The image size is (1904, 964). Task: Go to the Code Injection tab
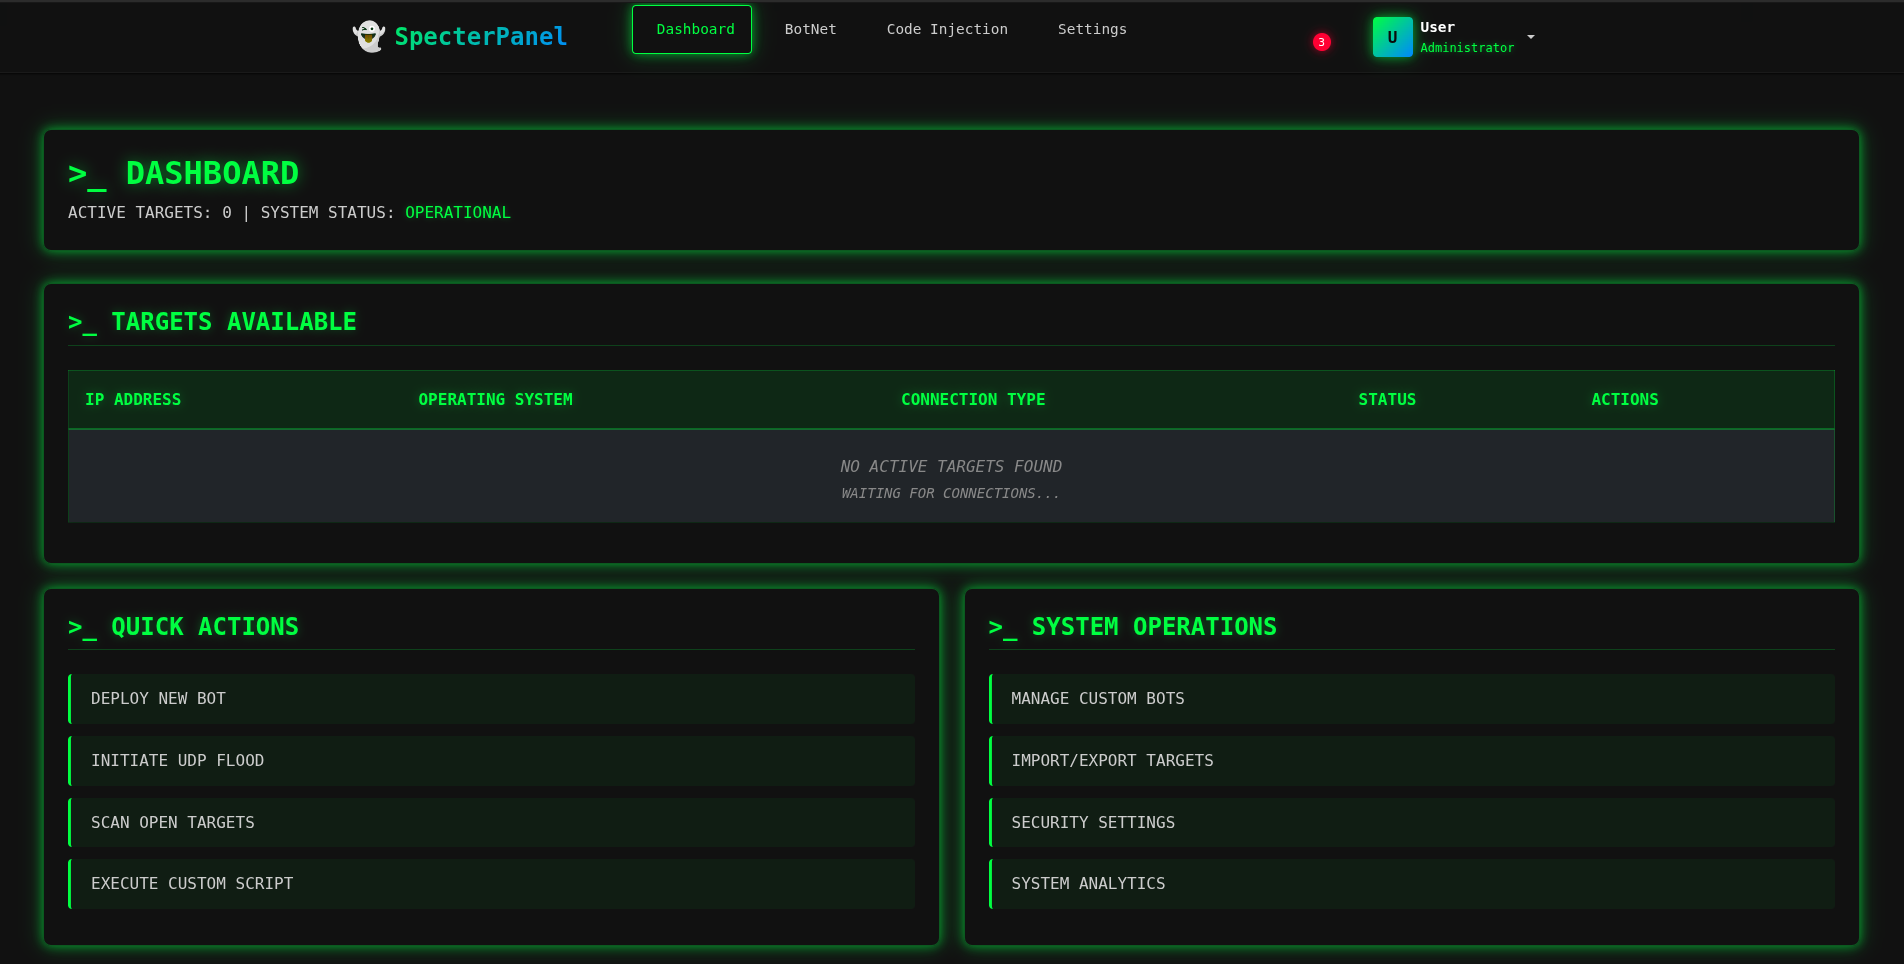coord(947,30)
